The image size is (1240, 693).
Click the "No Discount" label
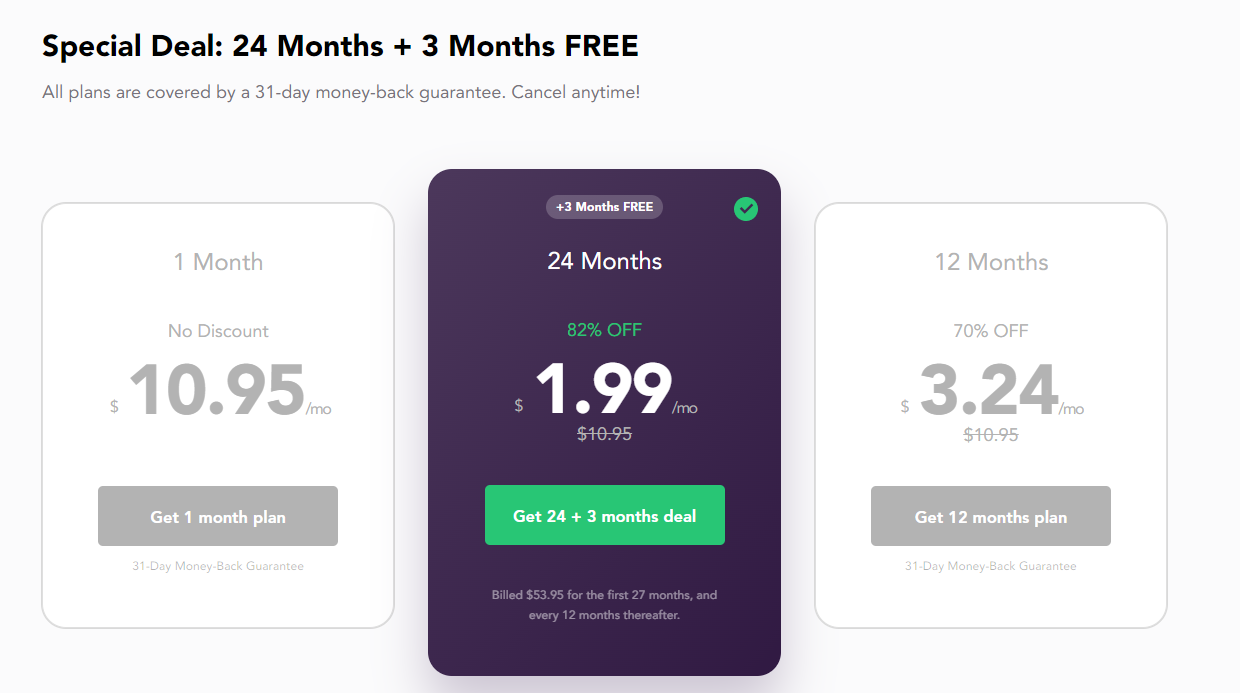point(218,331)
